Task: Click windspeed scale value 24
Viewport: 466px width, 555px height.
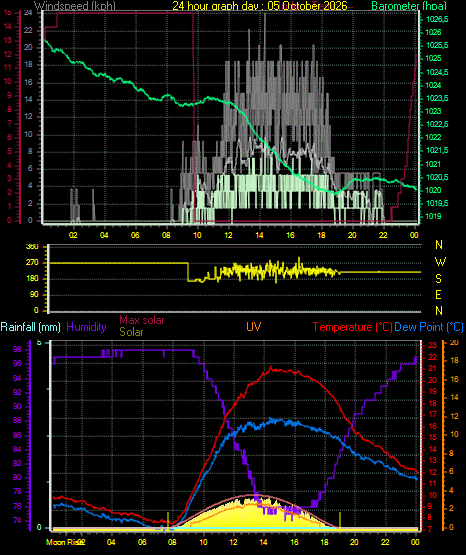Action: click(28, 13)
